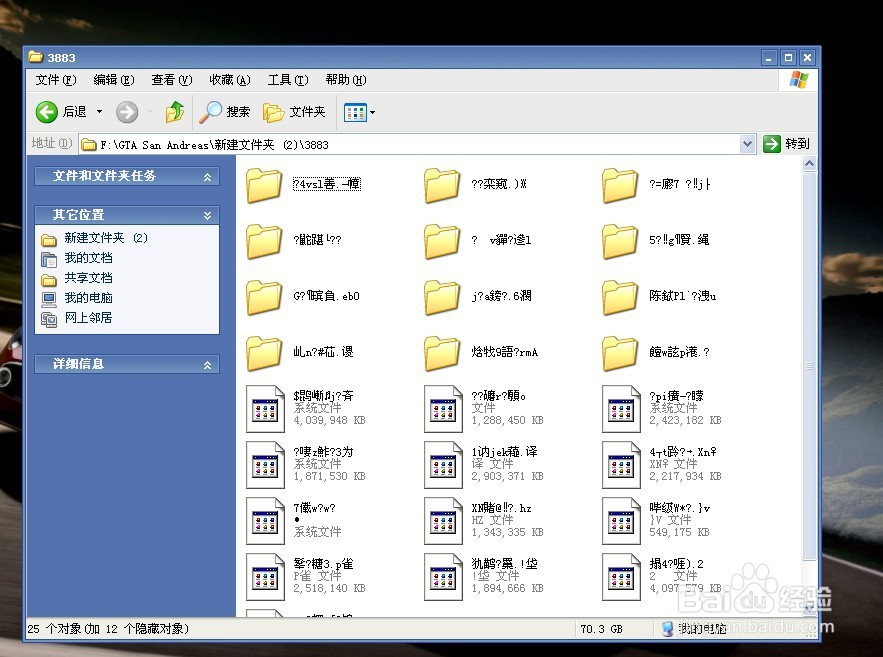The width and height of the screenshot is (883, 657).
Task: Select the first folder in the file list
Action: click(x=263, y=185)
